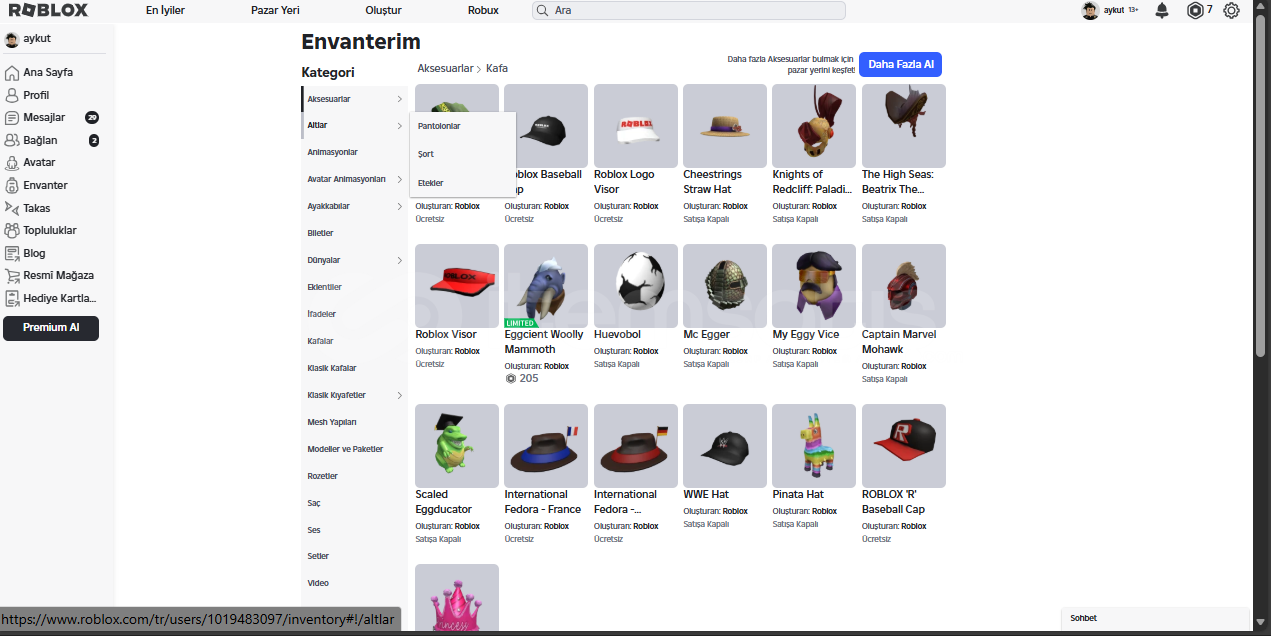Open the Scaled Eggducator thumbnail
The width and height of the screenshot is (1271, 636).
[457, 446]
